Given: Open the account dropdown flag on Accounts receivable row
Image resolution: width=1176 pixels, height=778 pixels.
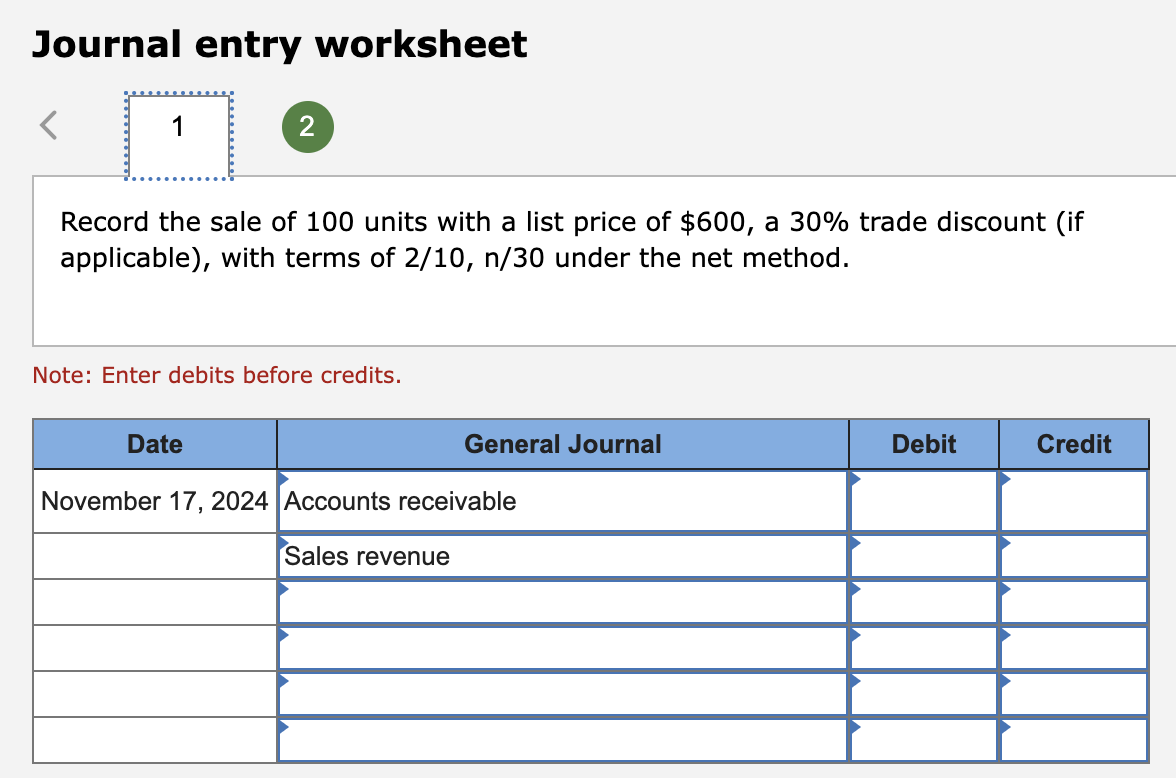Looking at the screenshot, I should (284, 478).
